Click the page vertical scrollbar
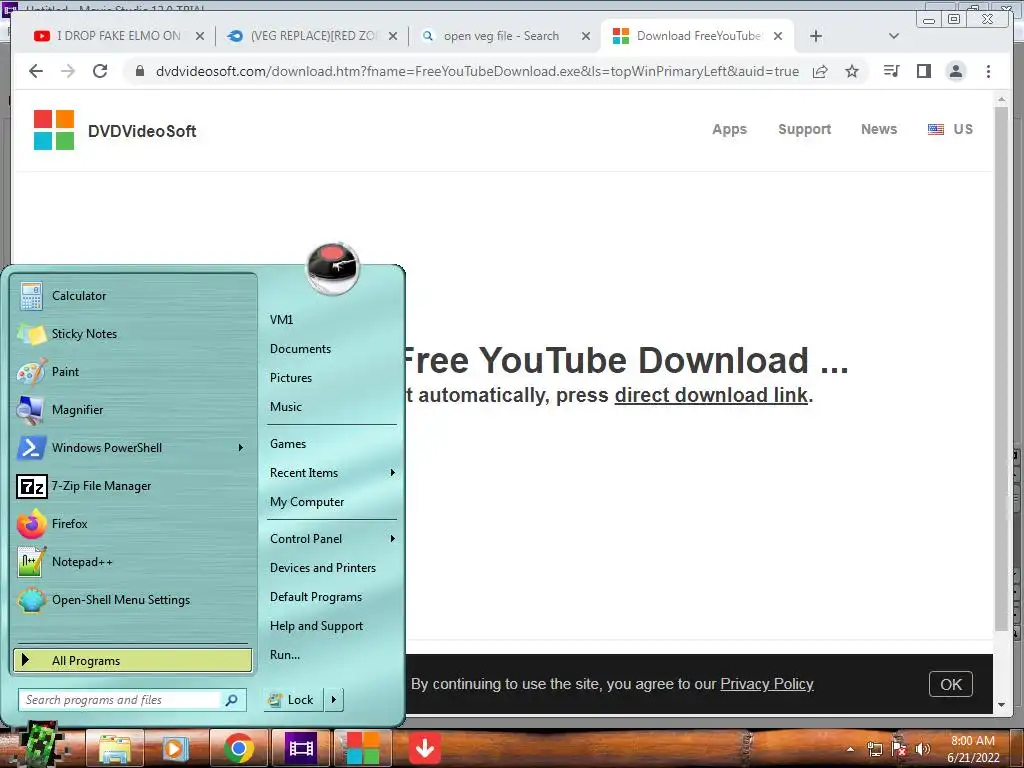Viewport: 1024px width, 768px height. point(1001,369)
